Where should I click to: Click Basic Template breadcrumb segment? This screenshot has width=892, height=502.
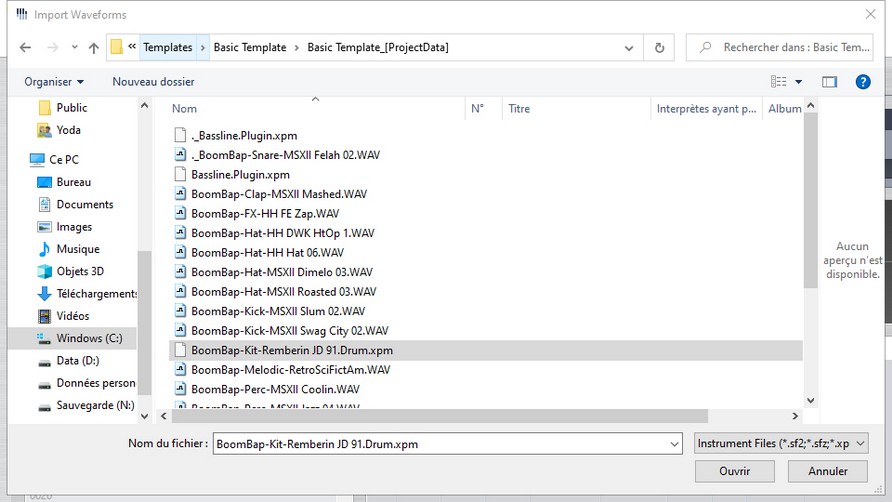point(250,47)
